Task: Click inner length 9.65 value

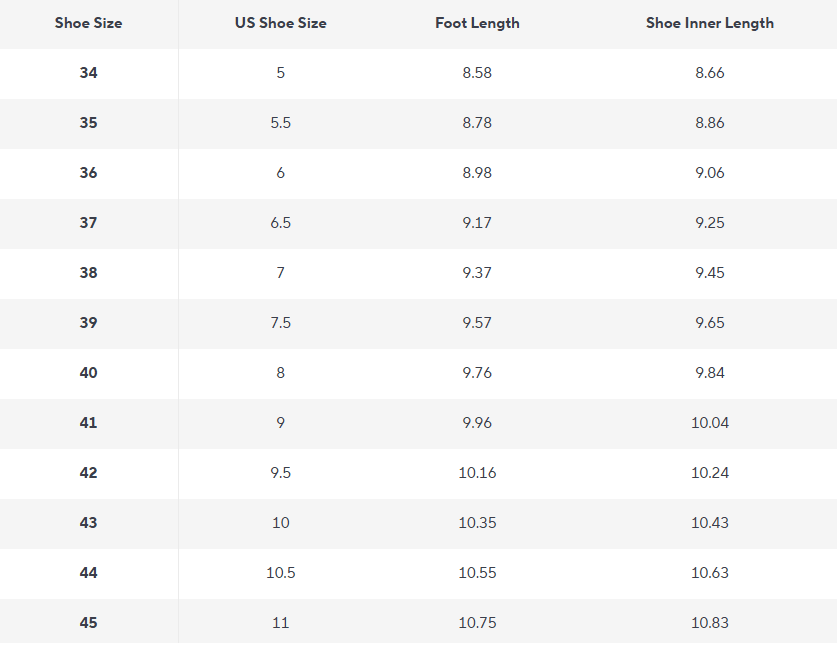Action: (x=709, y=323)
